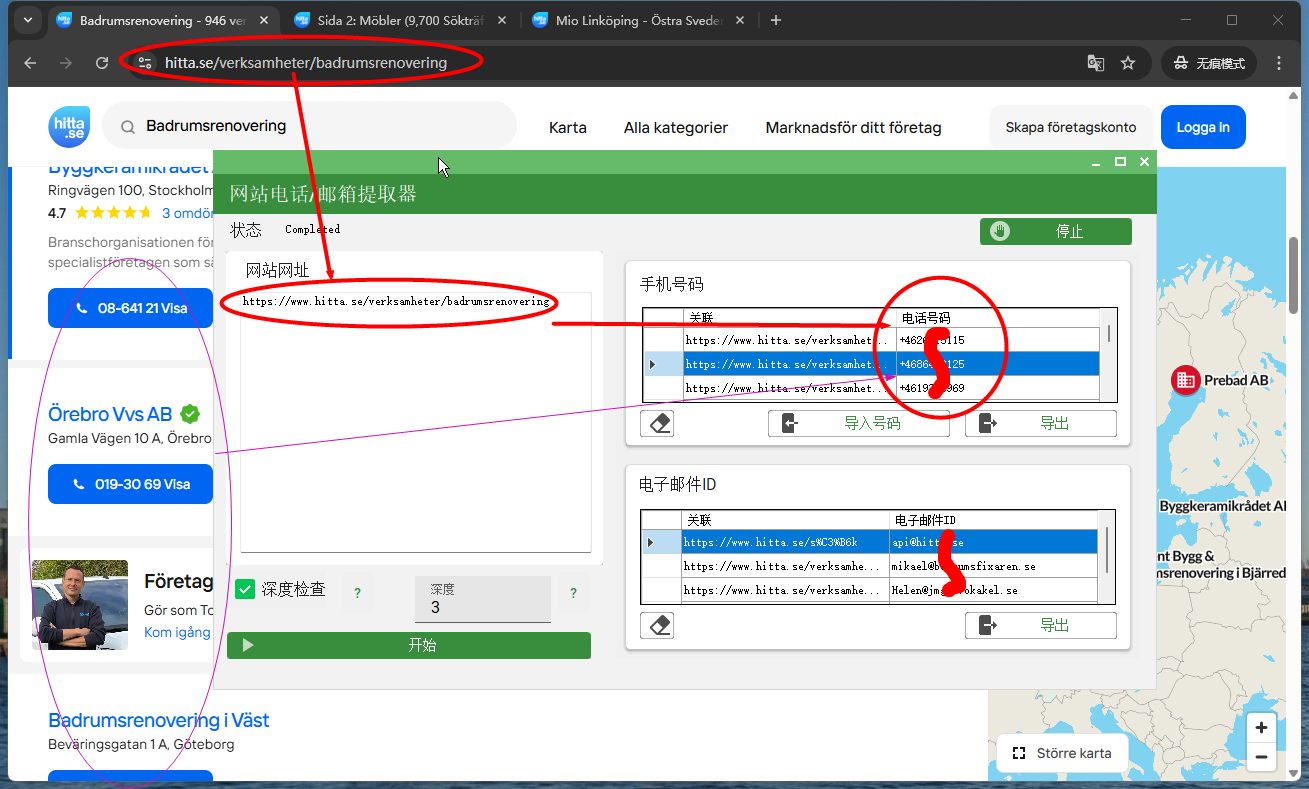The height and width of the screenshot is (789, 1309).
Task: Toggle the 深度检查 checkbox
Action: point(245,589)
